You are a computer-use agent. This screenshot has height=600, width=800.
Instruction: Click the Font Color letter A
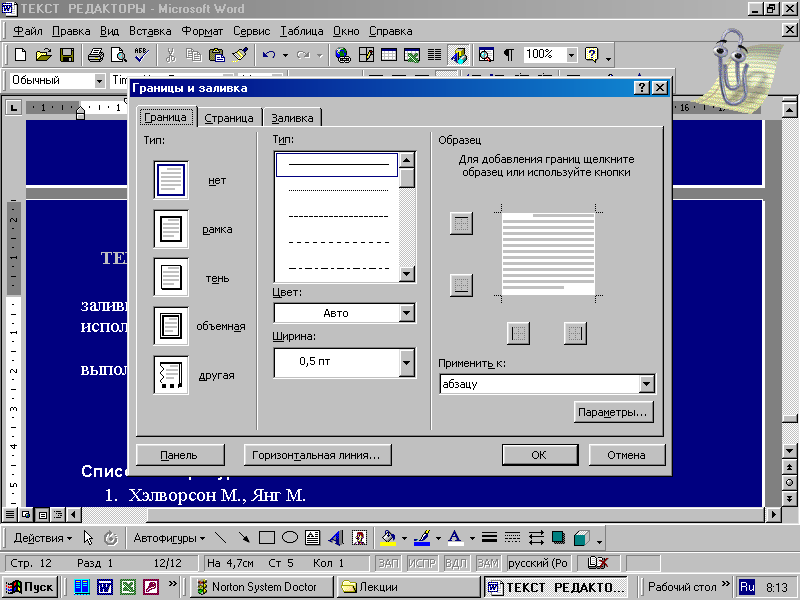pos(455,538)
